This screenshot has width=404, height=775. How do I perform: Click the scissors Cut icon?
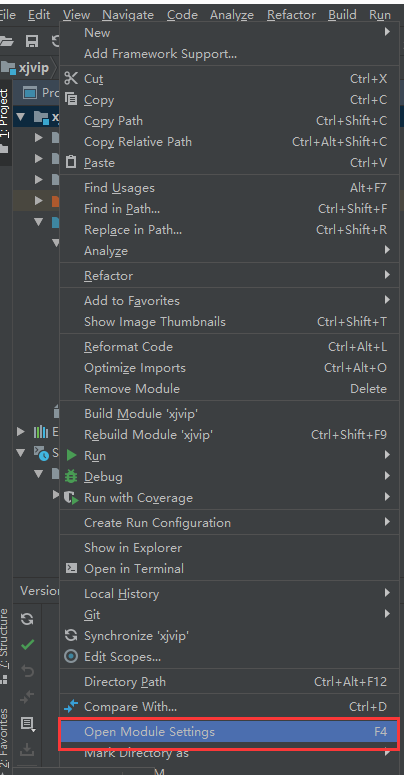[71, 79]
